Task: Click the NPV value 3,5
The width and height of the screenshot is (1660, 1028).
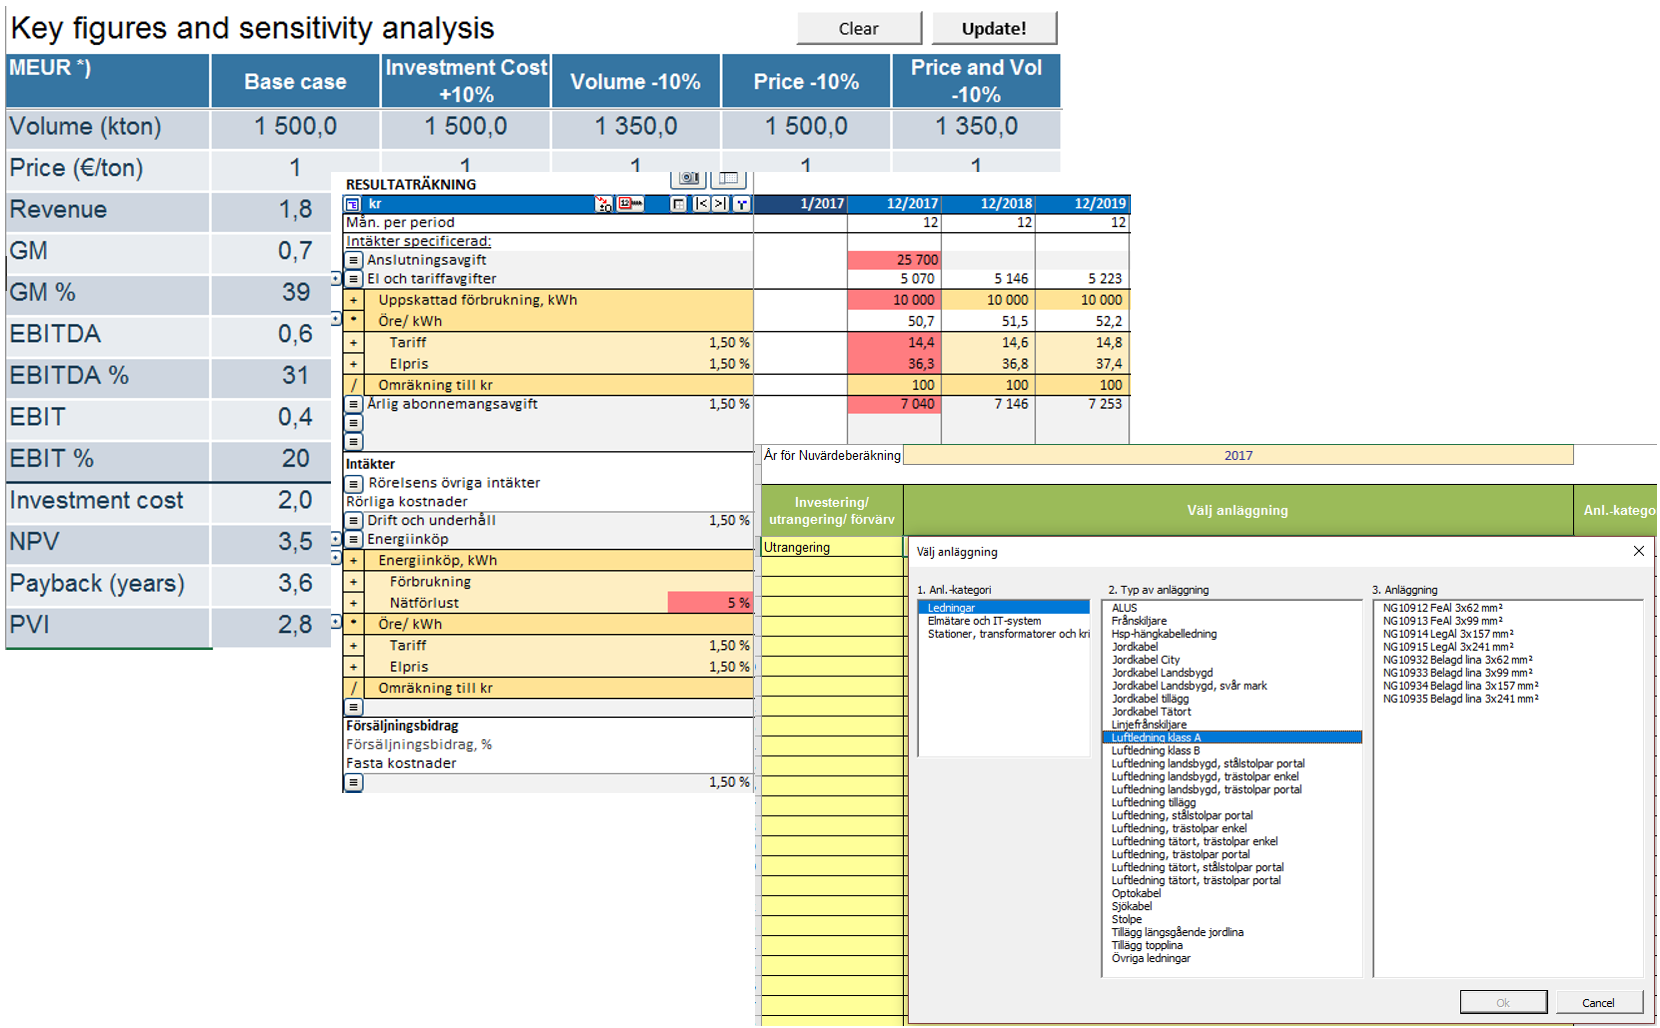Action: pos(295,542)
